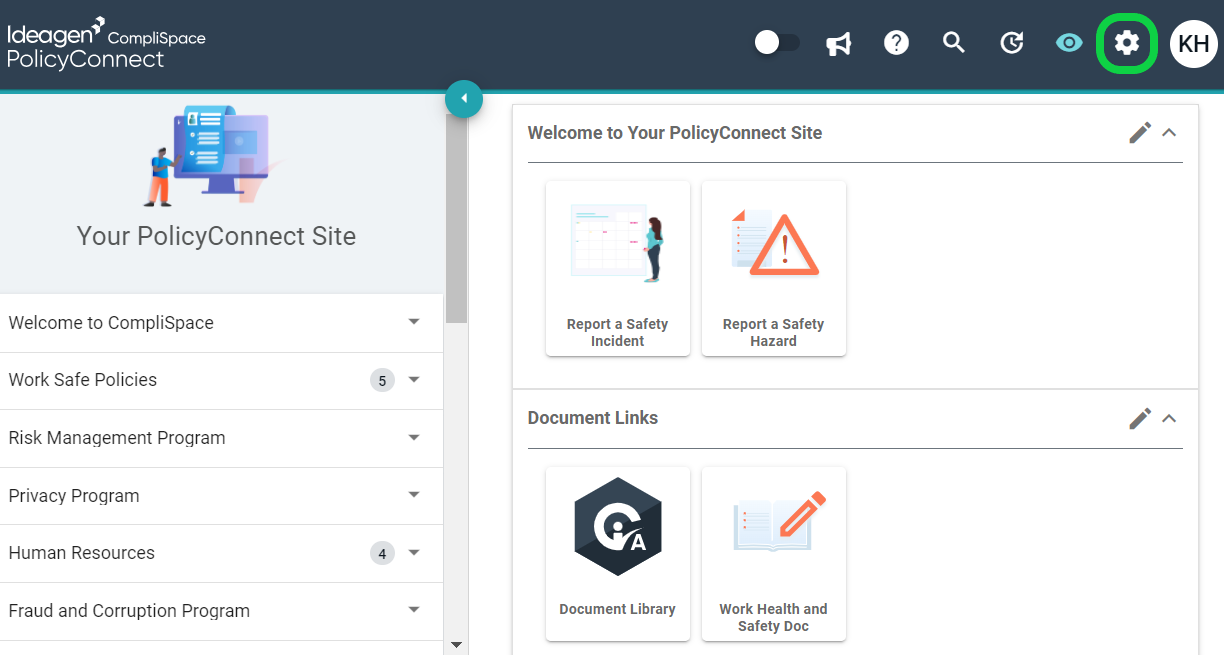Image resolution: width=1224 pixels, height=655 pixels.
Task: Open the Report a Safety Incident tile
Action: [618, 268]
